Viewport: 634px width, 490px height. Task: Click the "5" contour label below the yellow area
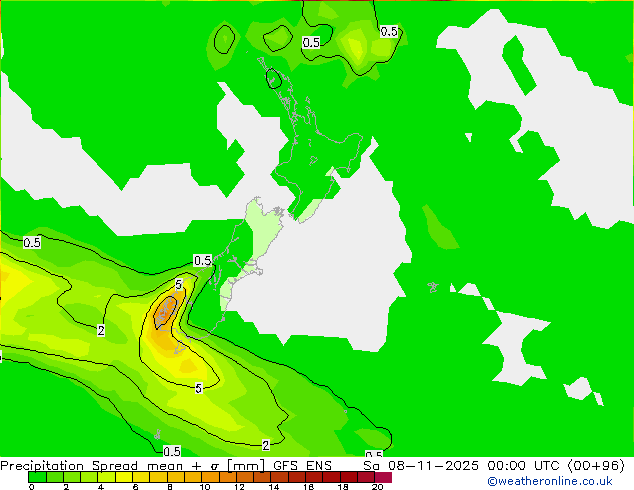pos(199,388)
